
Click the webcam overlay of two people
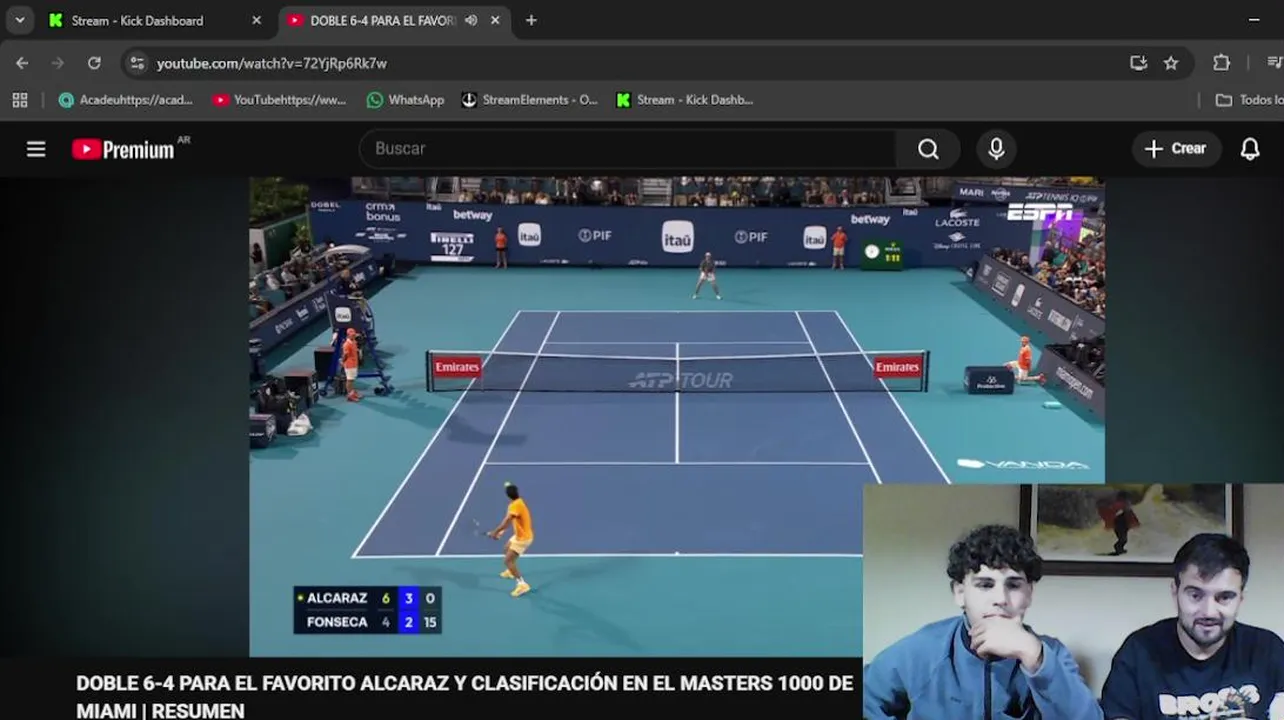coord(1073,602)
